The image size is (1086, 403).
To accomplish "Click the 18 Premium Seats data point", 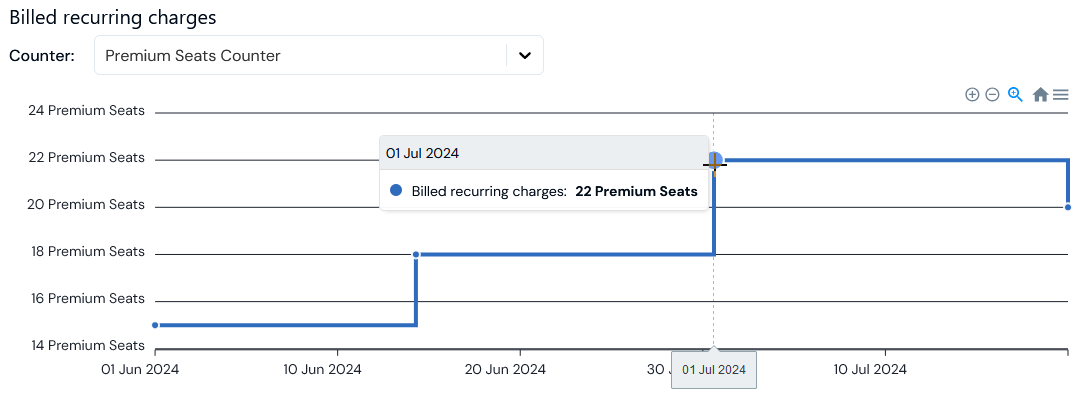I will [x=416, y=255].
